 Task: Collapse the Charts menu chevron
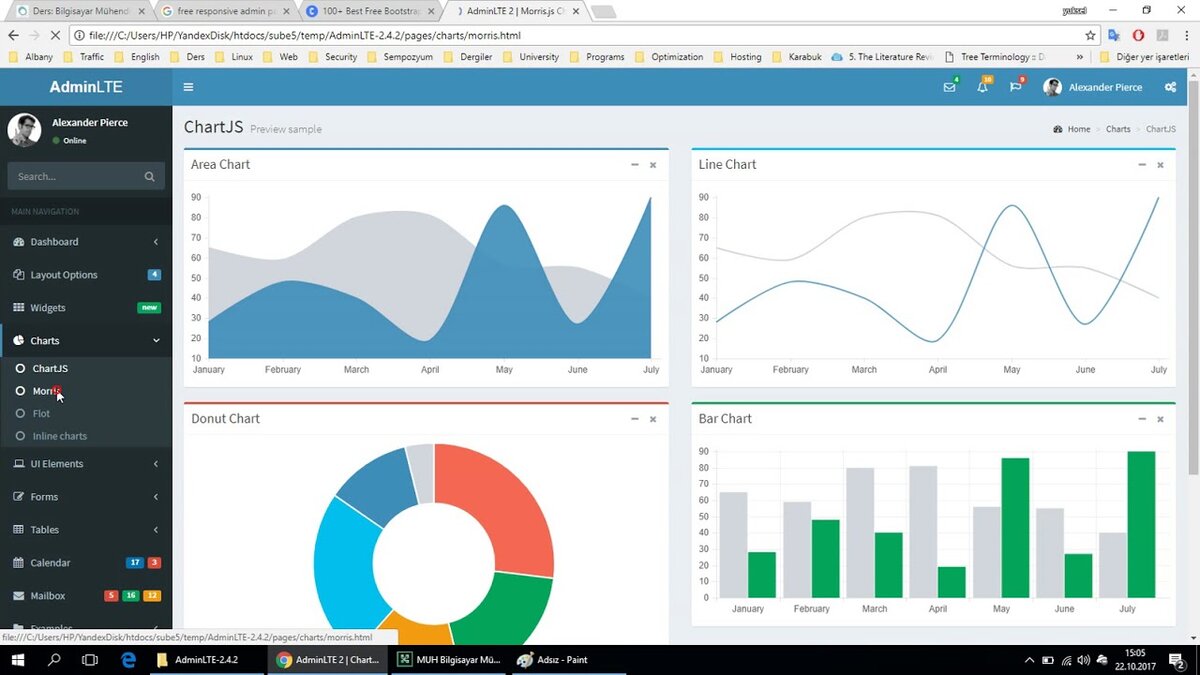coord(156,341)
